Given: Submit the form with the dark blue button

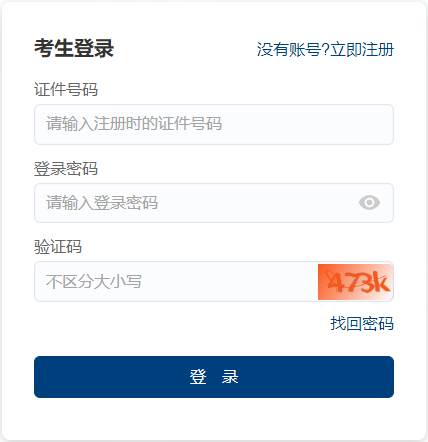Looking at the screenshot, I should (214, 377).
